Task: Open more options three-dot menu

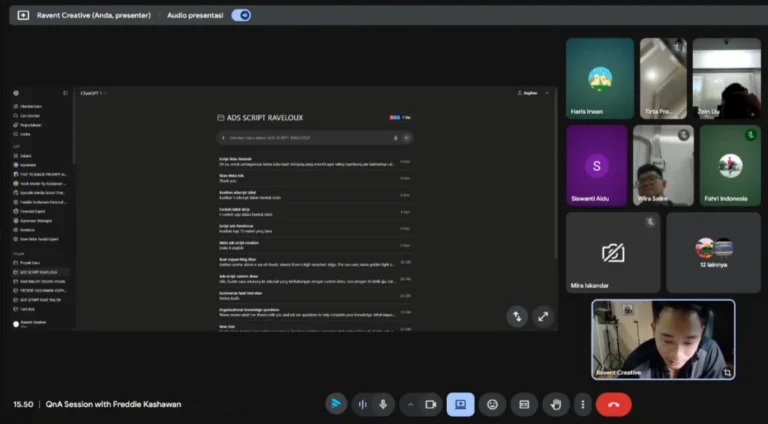Action: coord(583,404)
